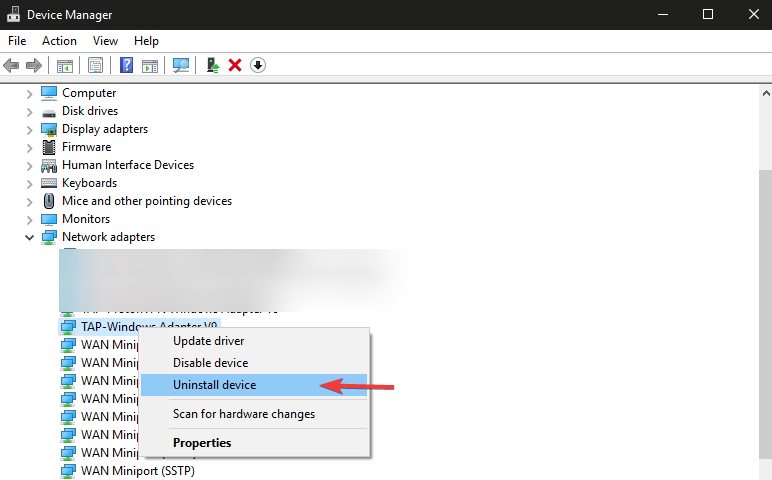
Task: Click the scrollbar up arrow
Action: [x=766, y=93]
